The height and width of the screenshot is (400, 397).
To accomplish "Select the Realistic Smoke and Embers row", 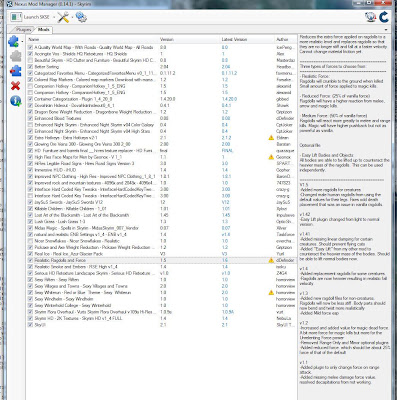I will (x=161, y=267).
